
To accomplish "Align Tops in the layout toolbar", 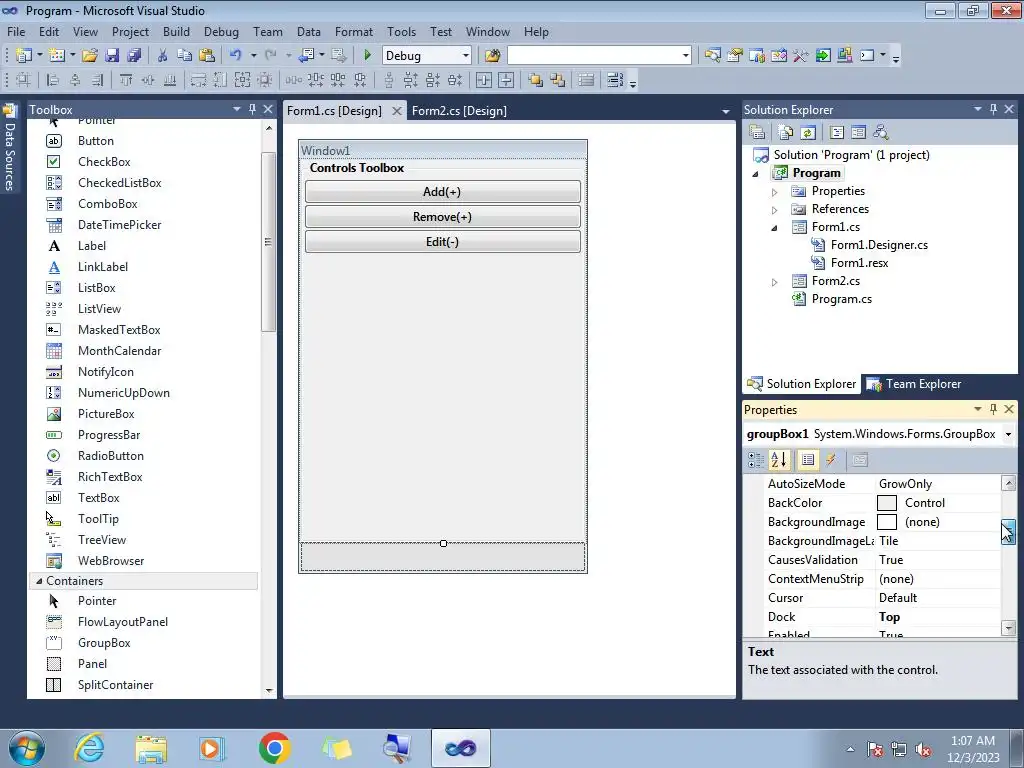I will (125, 80).
